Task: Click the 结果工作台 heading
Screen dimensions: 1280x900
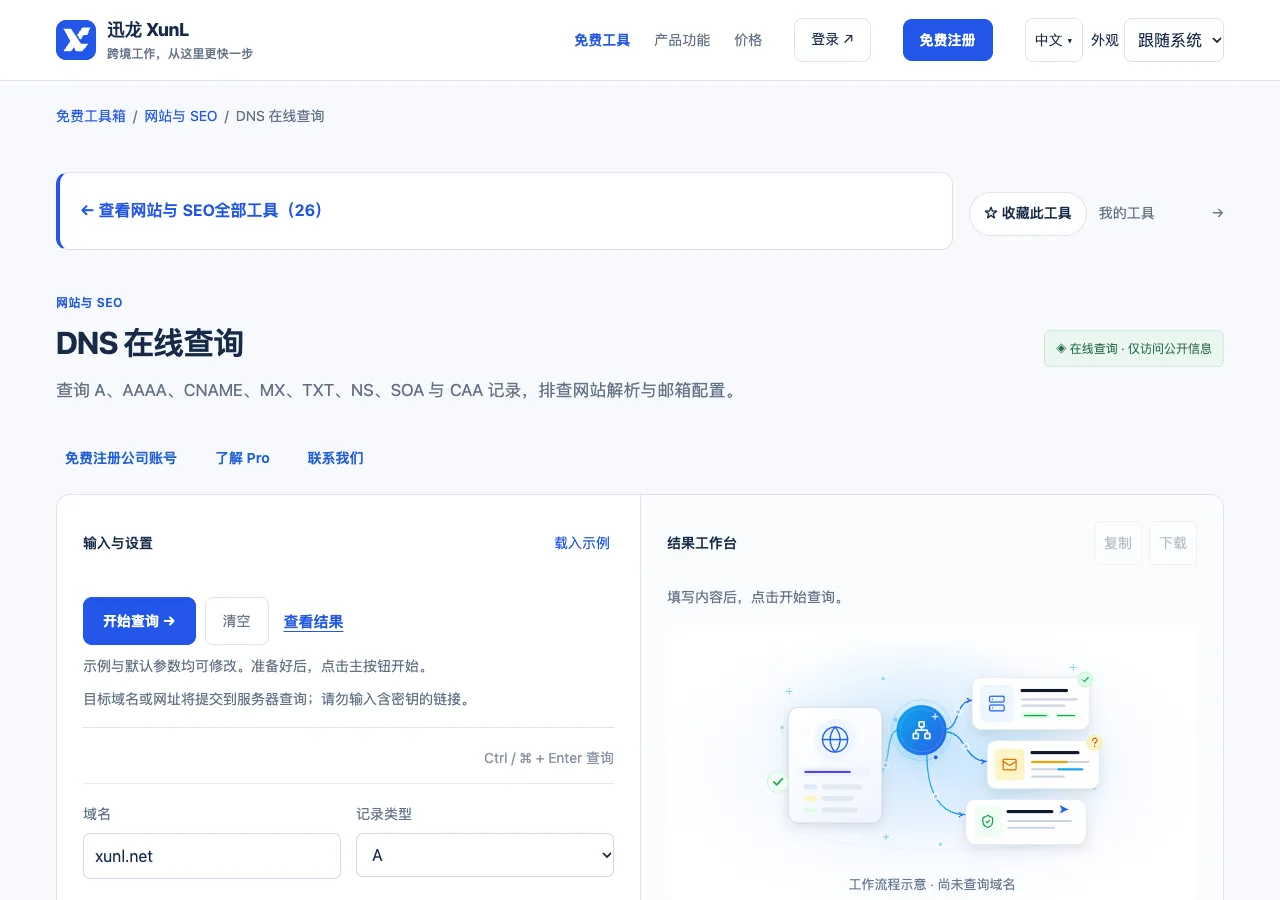Action: pos(702,543)
